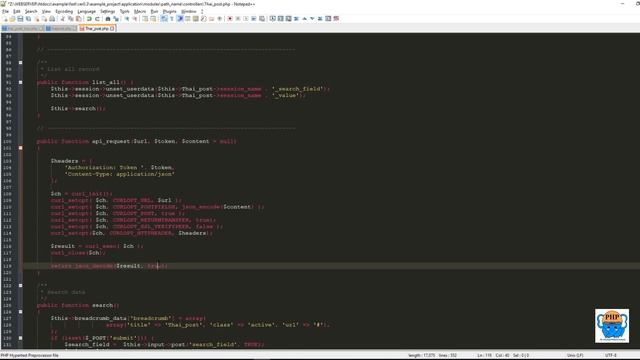Toggle Word Wrap in the toolbar
The width and height of the screenshot is (640, 360).
164,19
